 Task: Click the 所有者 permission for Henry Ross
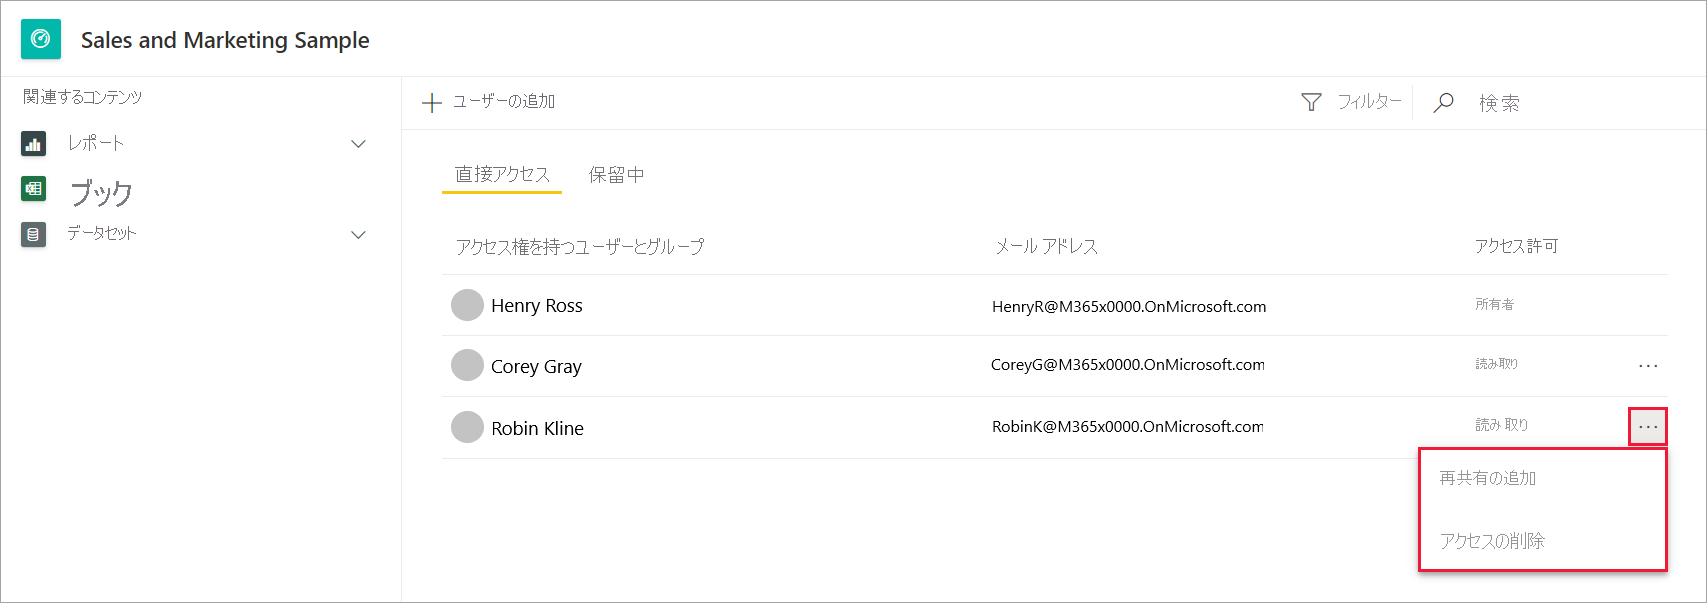point(1494,304)
